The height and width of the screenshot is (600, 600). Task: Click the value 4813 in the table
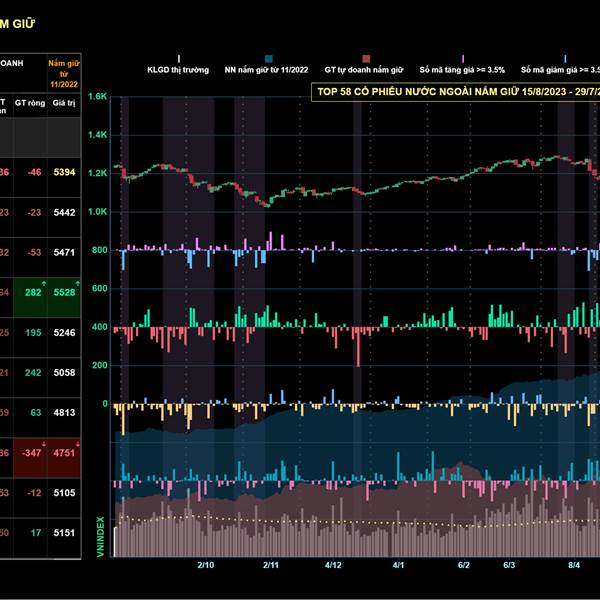(x=64, y=412)
